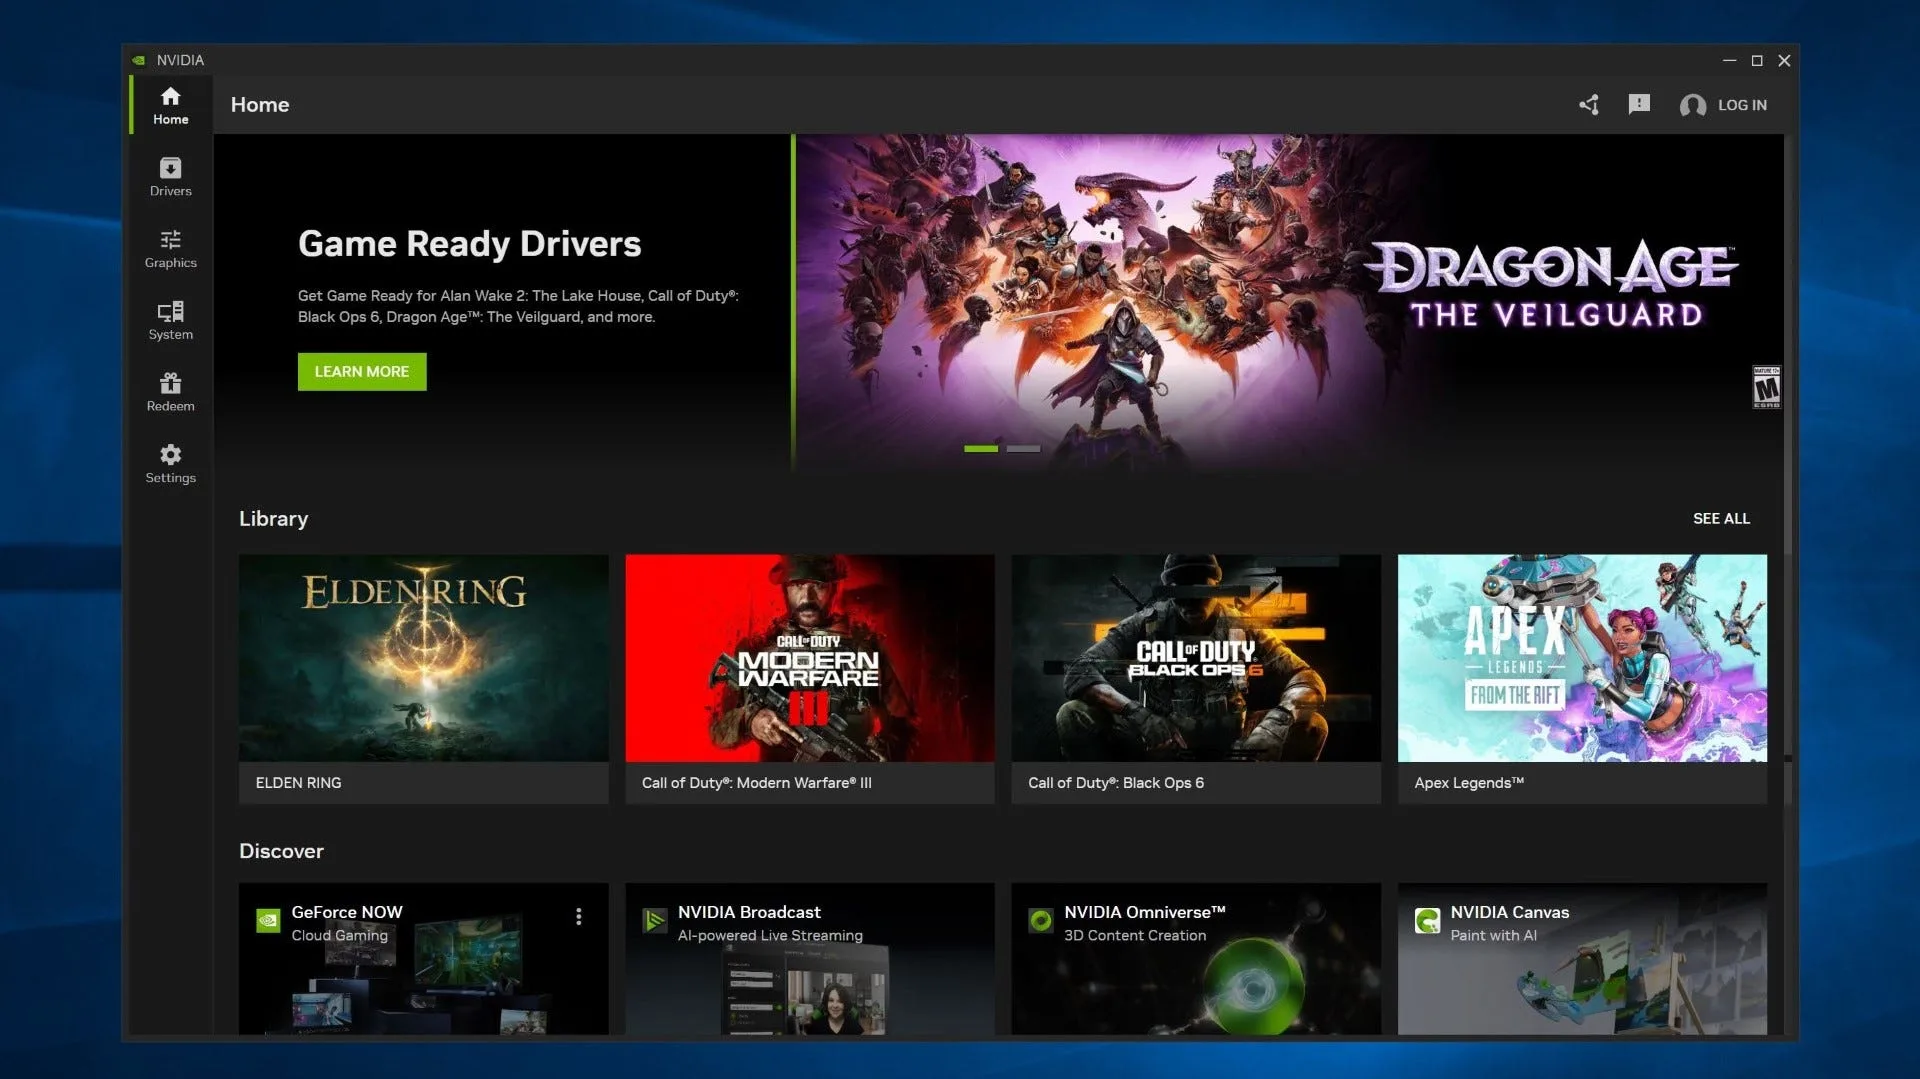Click the share icon in header
The width and height of the screenshot is (1920, 1079).
(1588, 105)
